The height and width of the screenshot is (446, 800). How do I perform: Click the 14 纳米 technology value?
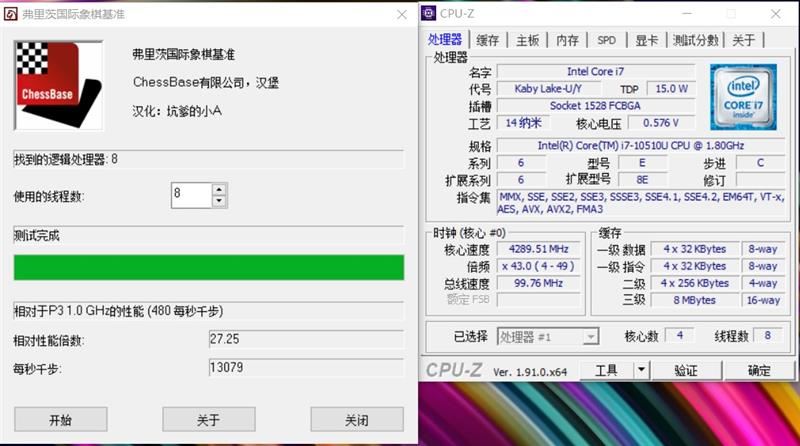[523, 123]
